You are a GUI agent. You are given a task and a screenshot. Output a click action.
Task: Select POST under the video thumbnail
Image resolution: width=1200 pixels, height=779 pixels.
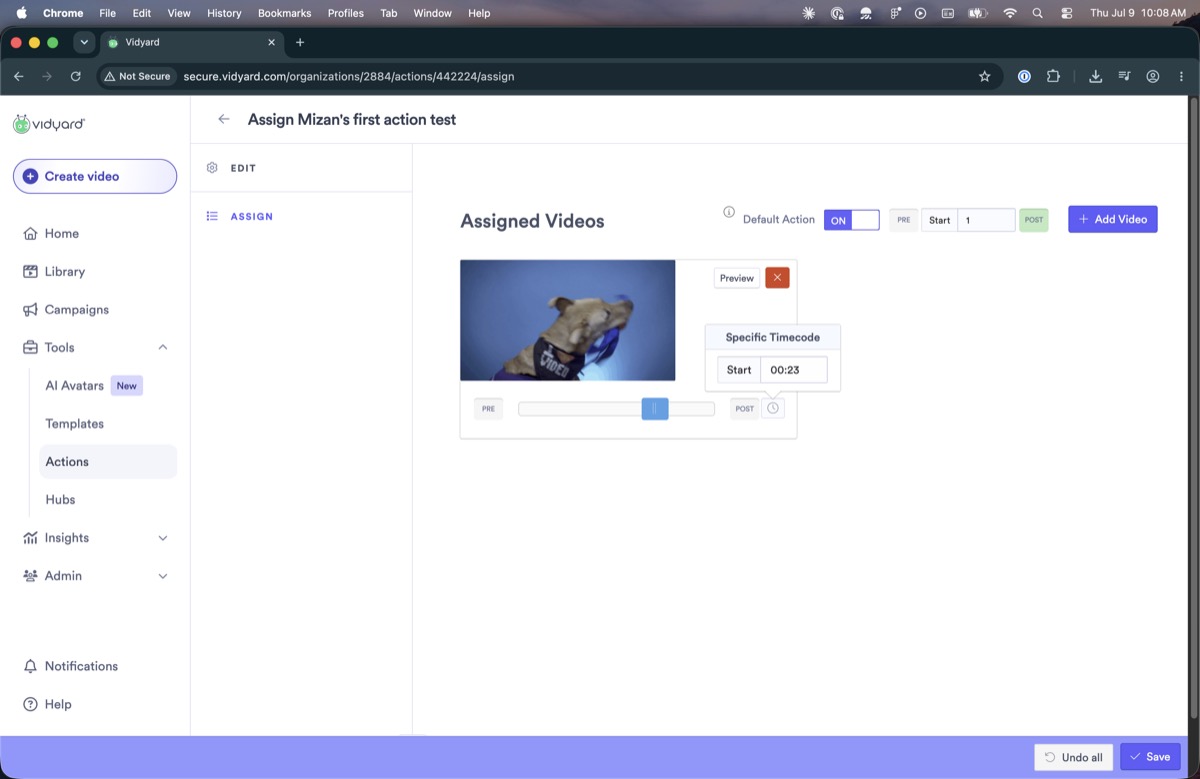[x=745, y=408]
